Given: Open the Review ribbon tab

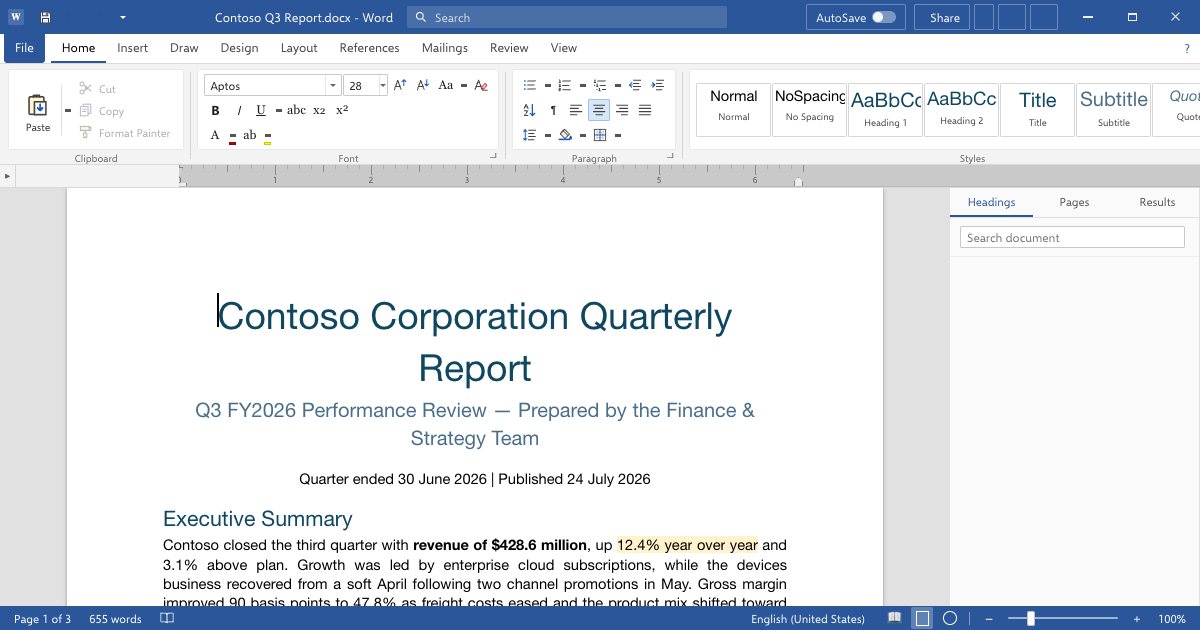Looking at the screenshot, I should pos(509,48).
